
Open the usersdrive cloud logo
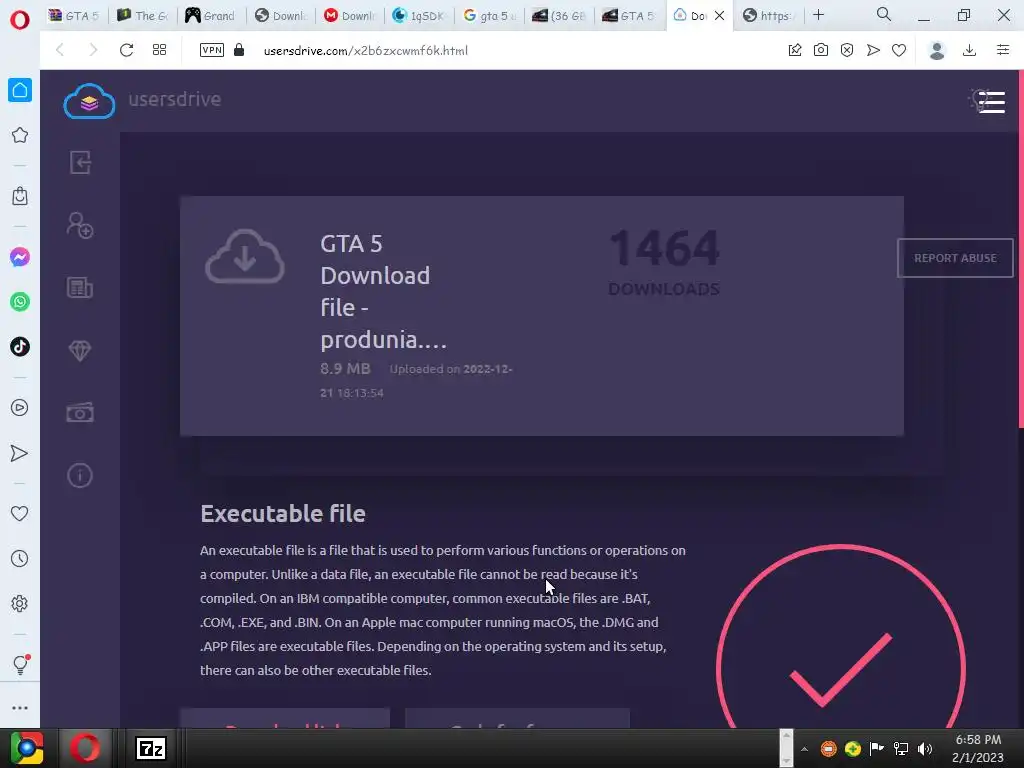89,101
